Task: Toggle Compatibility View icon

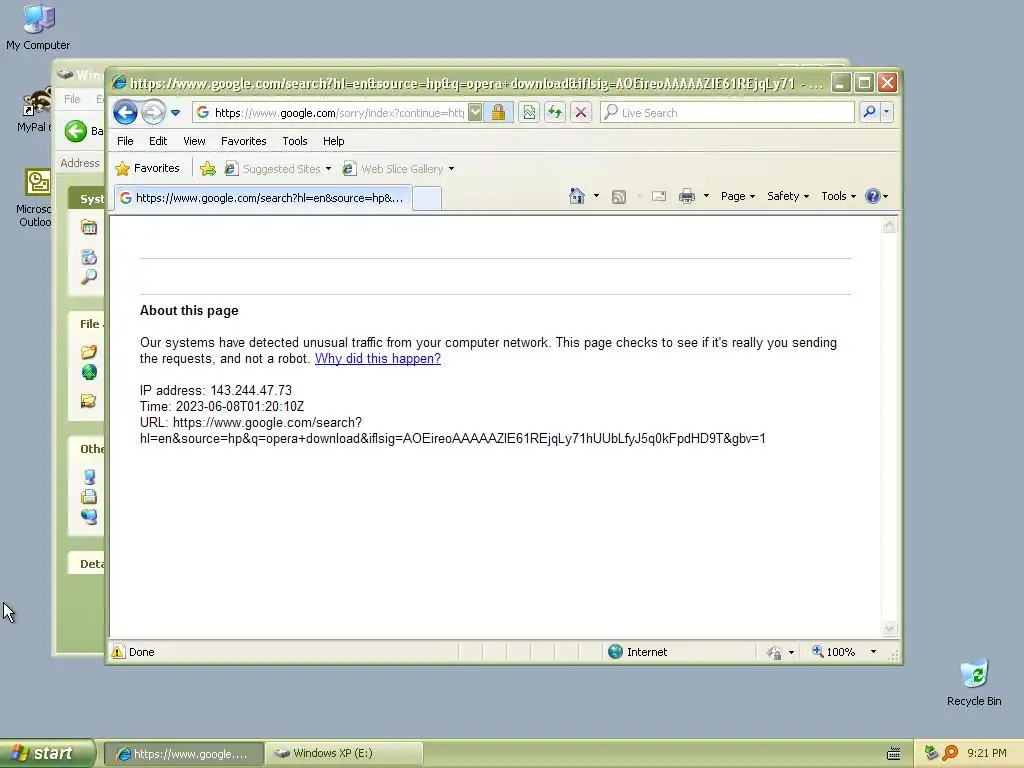Action: coord(529,112)
